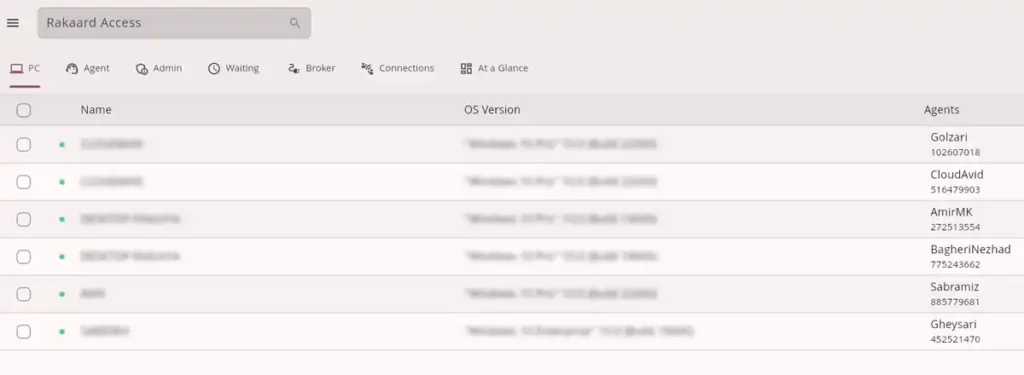
Task: Focus the Rakaard Access search field
Action: coord(174,23)
